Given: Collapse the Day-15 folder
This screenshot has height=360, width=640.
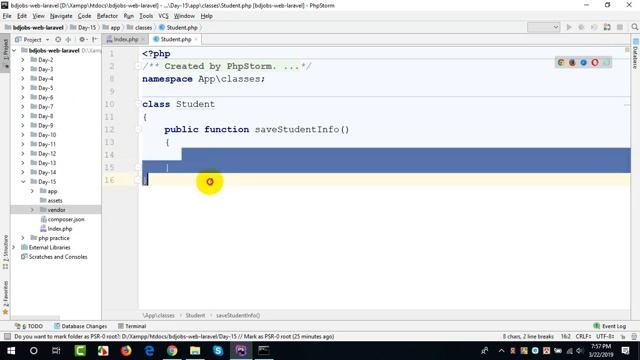Looking at the screenshot, I should (x=23, y=182).
